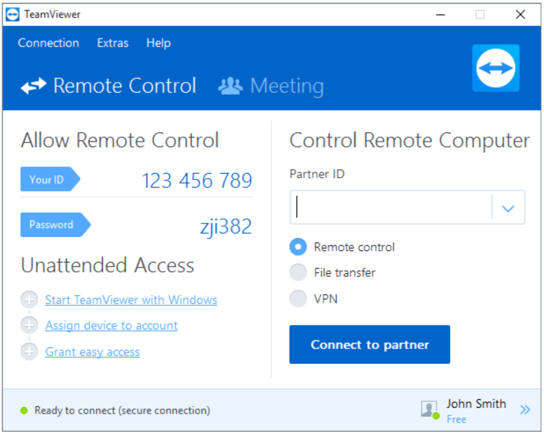The width and height of the screenshot is (544, 435).
Task: Click the Remote Control double-arrow icon
Action: tap(33, 86)
